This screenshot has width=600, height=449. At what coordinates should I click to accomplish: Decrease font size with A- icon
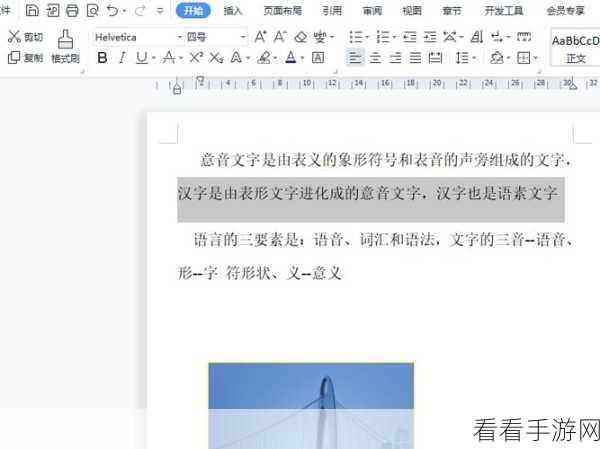(x=280, y=37)
